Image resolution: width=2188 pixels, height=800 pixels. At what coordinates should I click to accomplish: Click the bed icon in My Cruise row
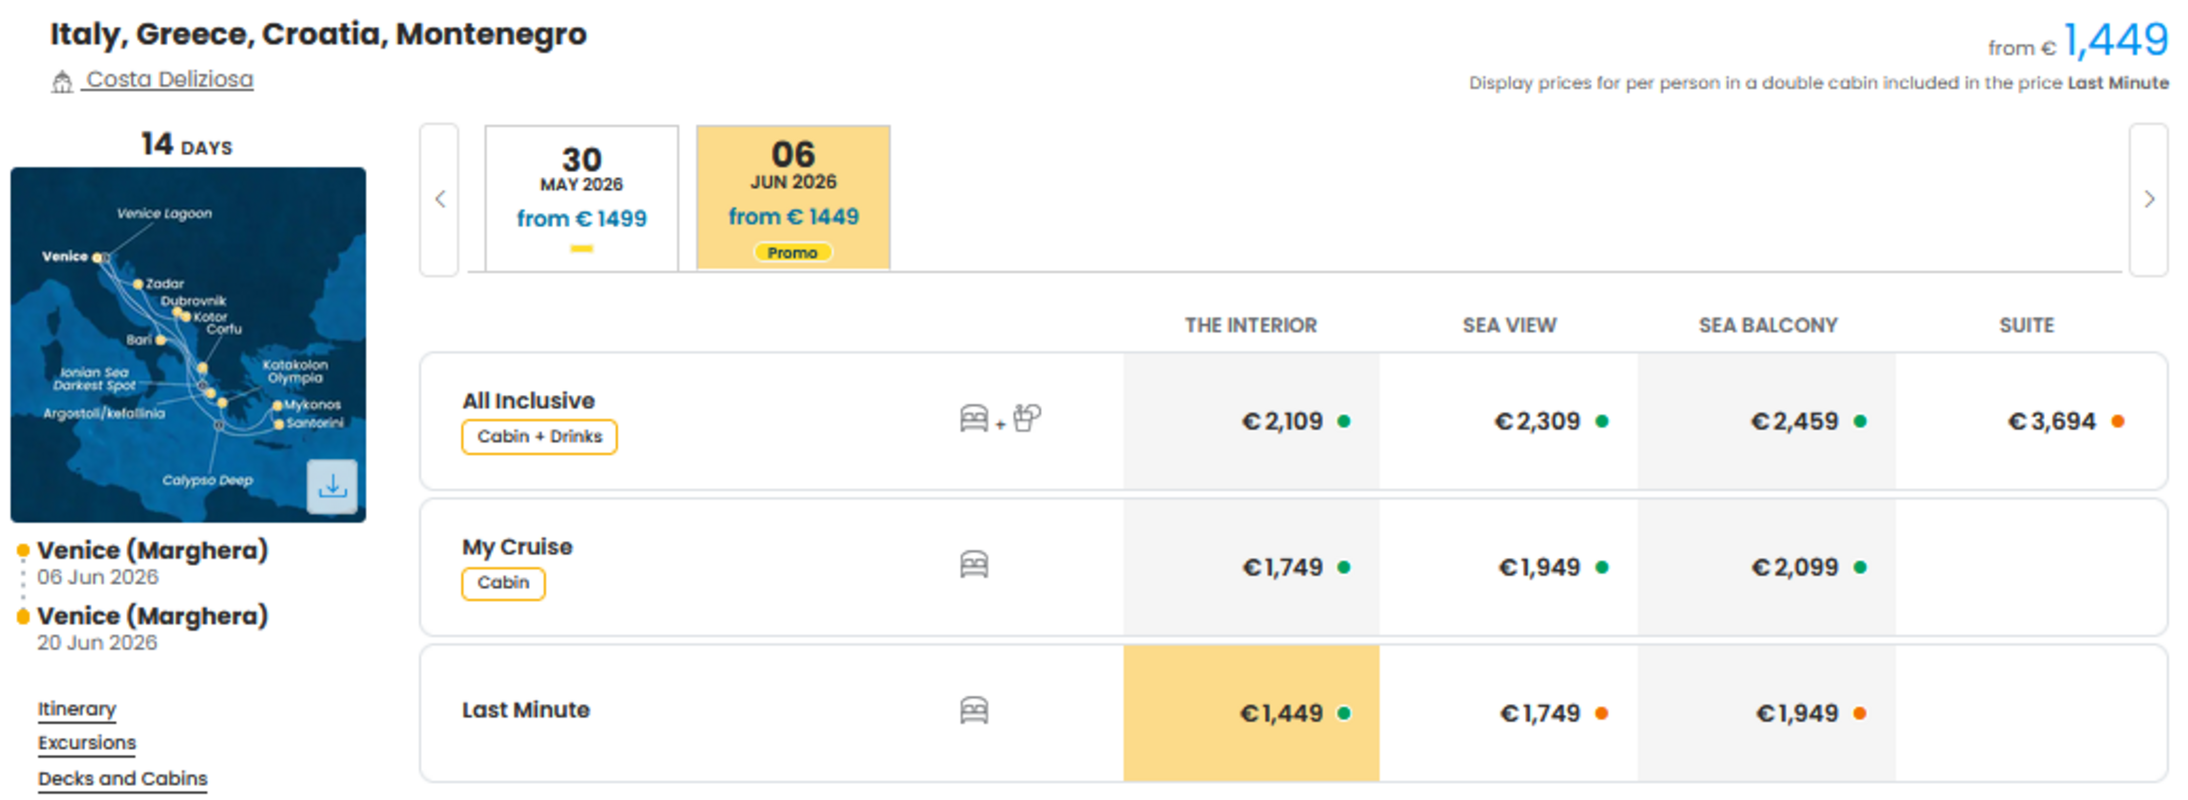974,565
